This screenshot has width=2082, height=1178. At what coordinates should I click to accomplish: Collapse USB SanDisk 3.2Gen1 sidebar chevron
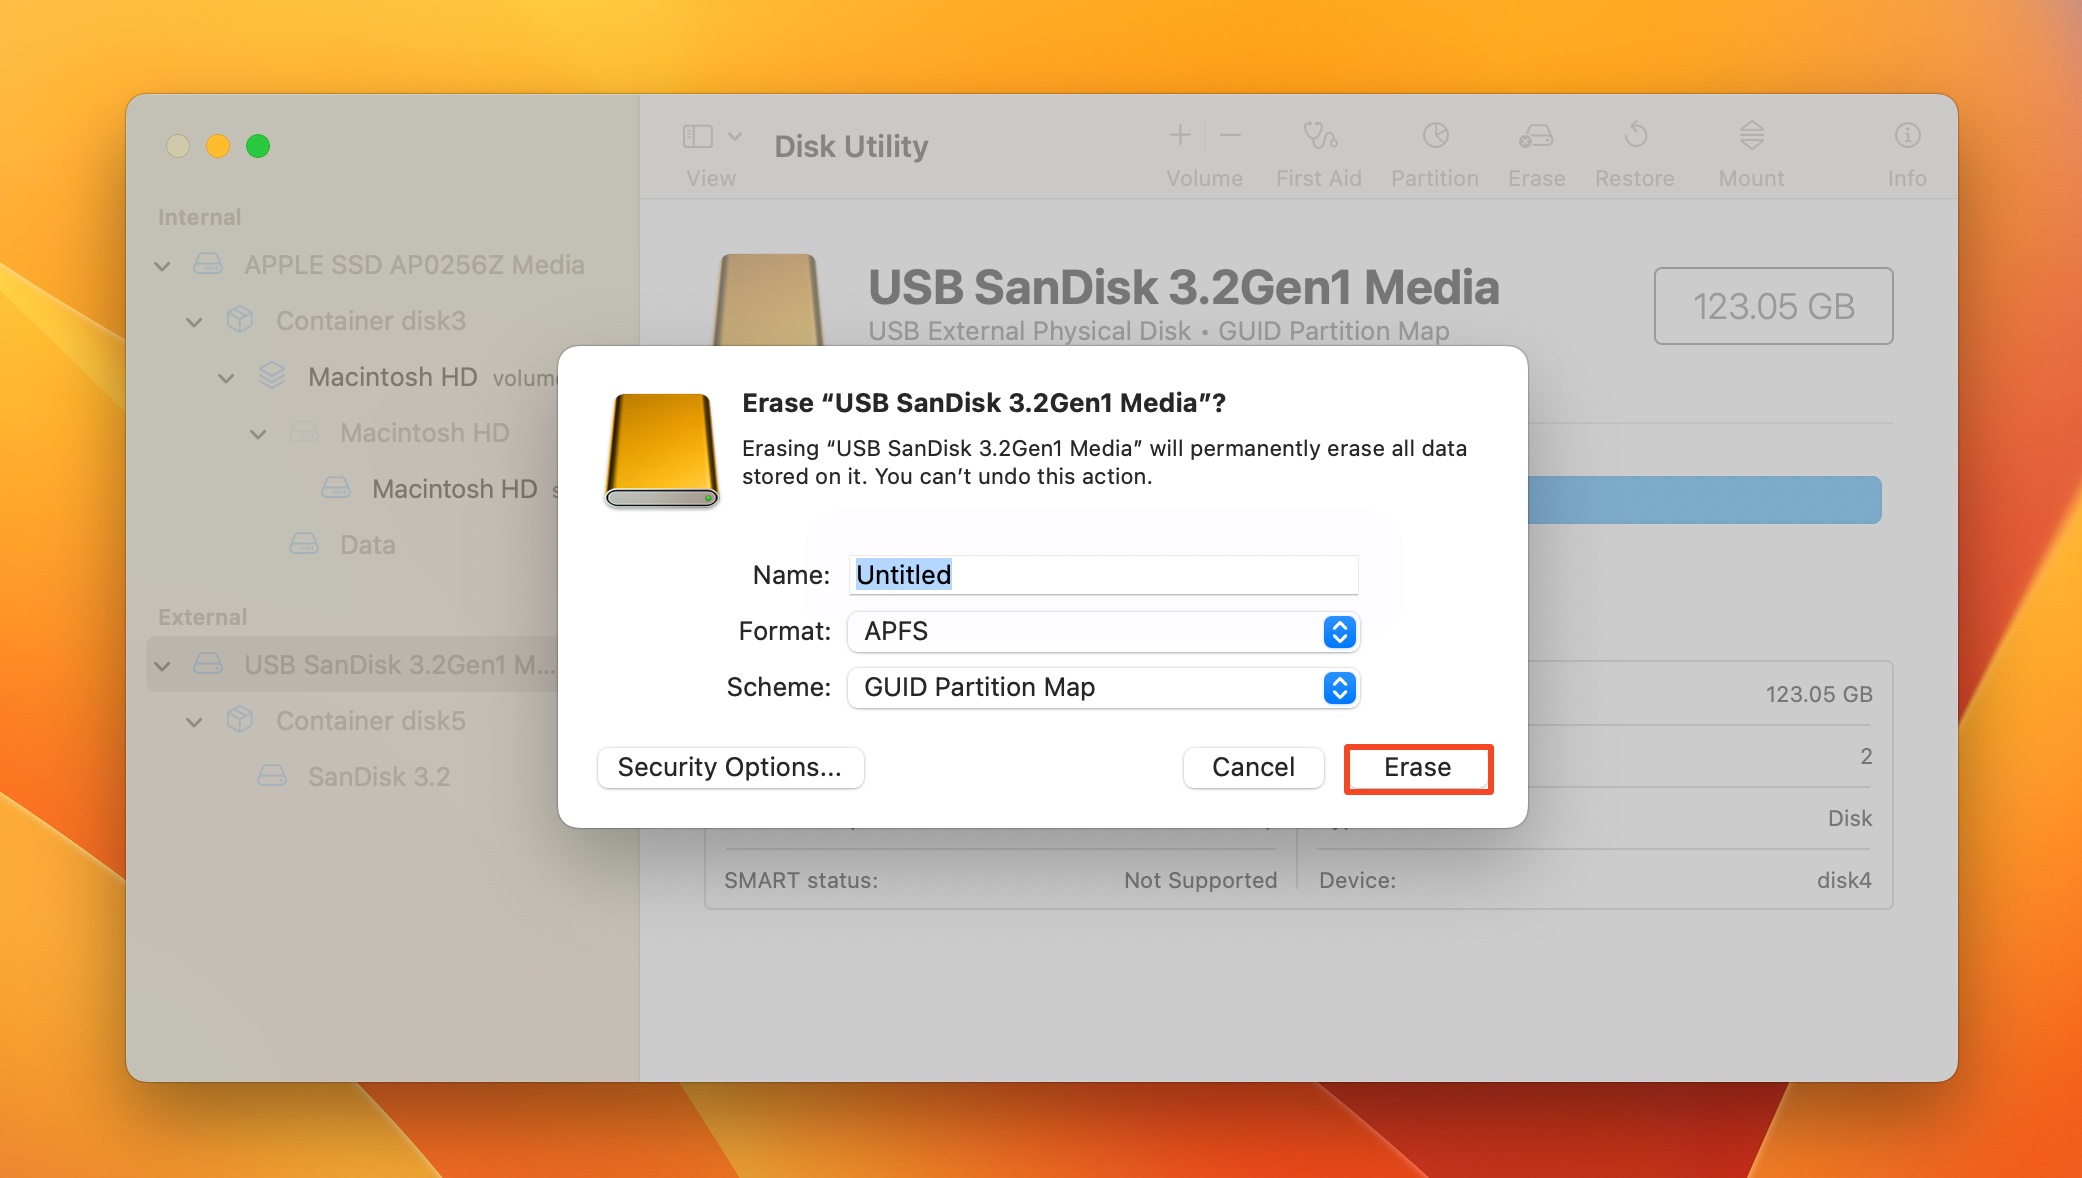(162, 666)
